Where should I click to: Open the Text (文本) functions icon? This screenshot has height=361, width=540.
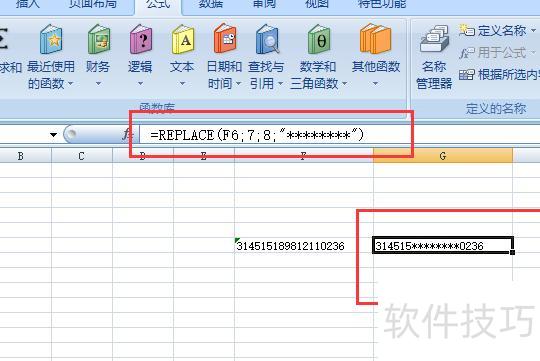(x=183, y=39)
